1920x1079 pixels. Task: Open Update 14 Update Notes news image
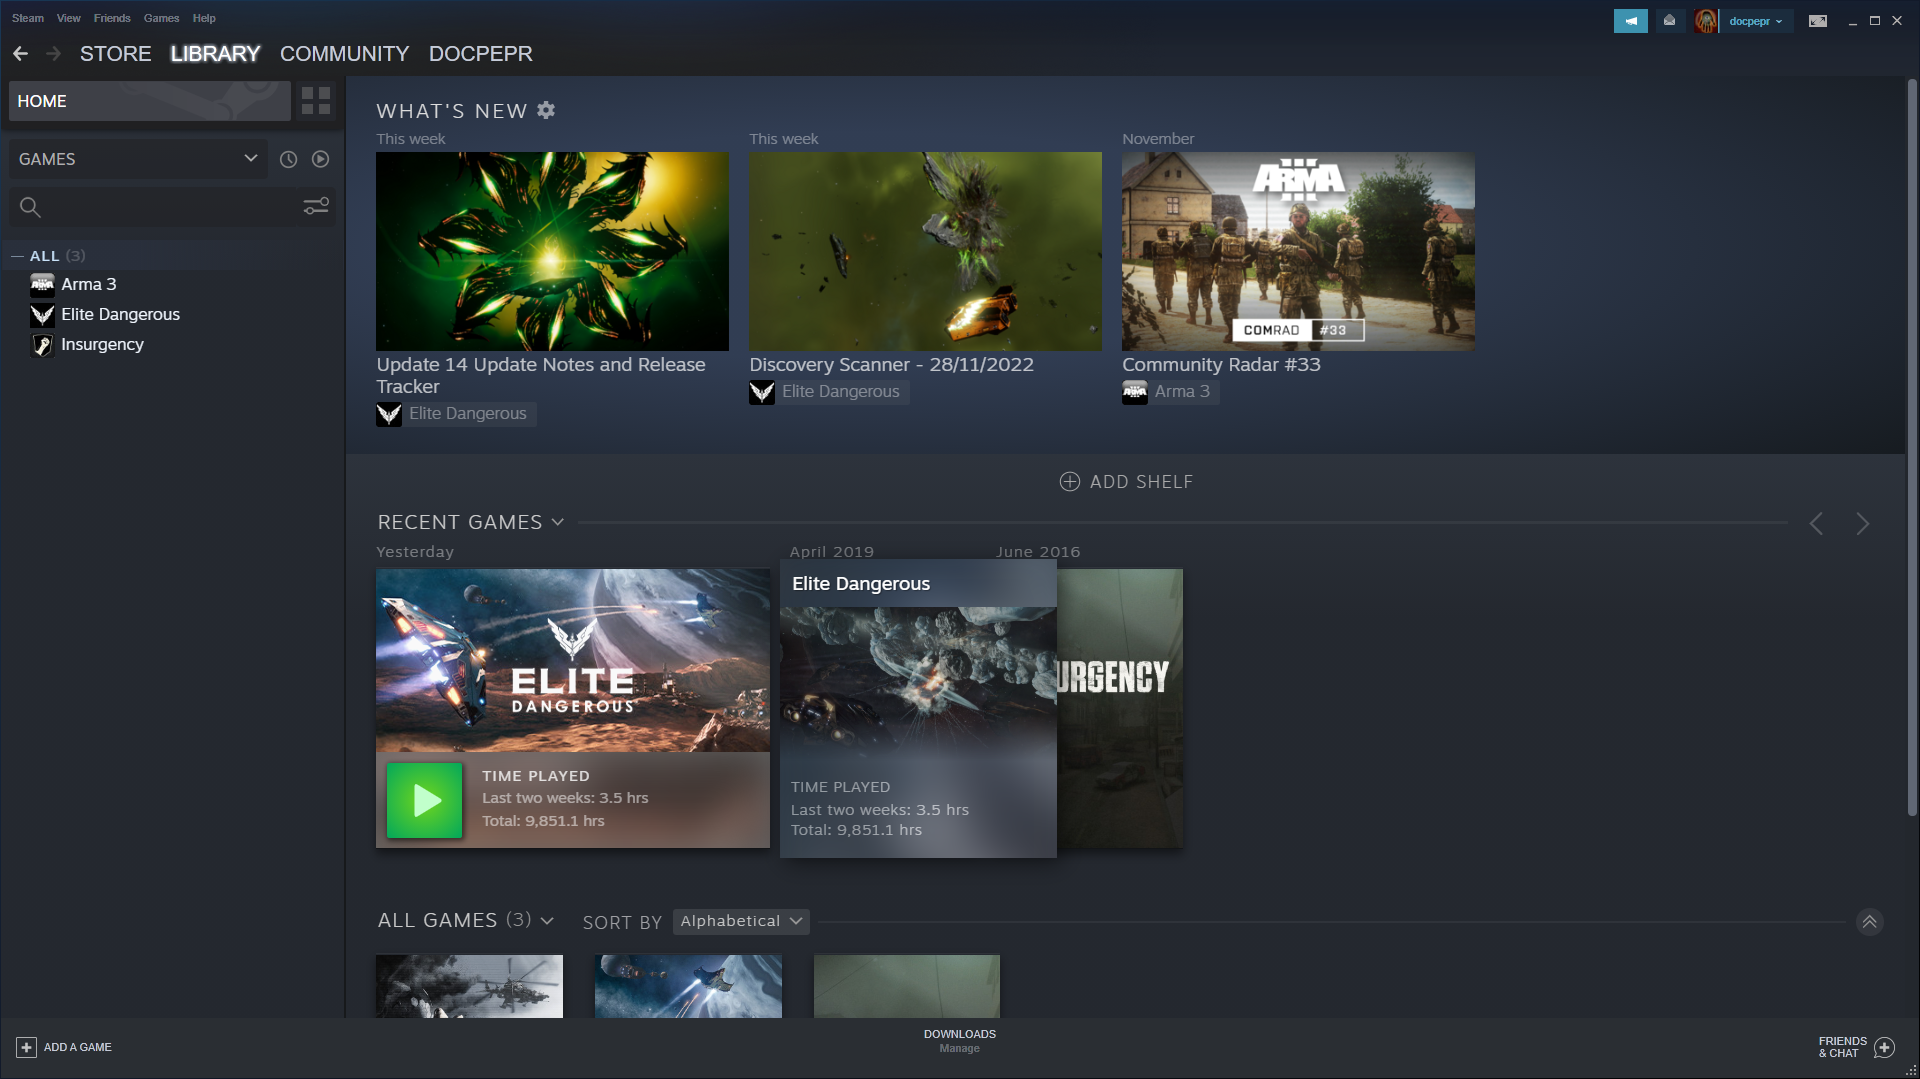click(552, 251)
